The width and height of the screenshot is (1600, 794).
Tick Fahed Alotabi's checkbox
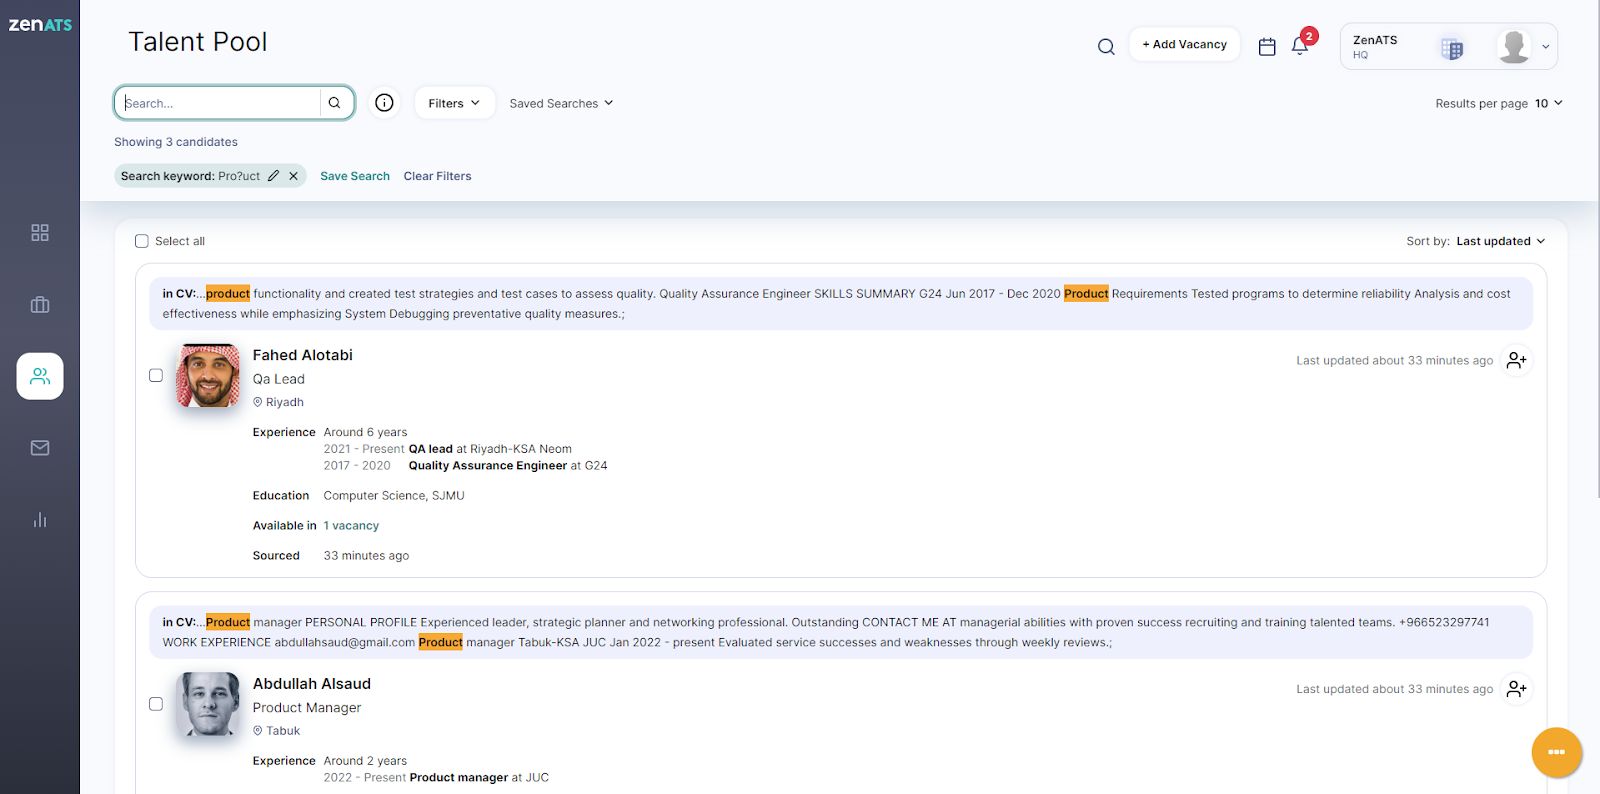[156, 376]
